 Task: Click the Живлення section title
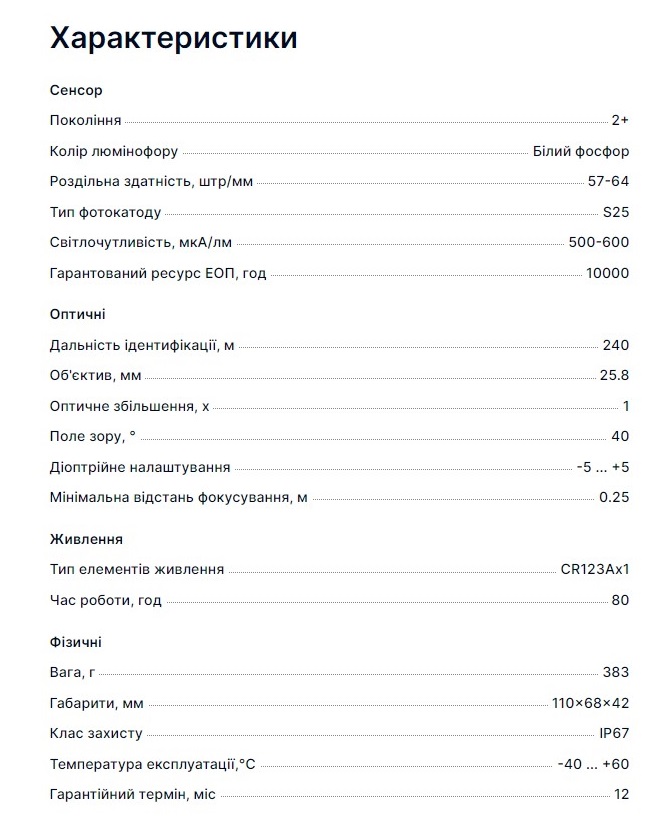(x=86, y=539)
